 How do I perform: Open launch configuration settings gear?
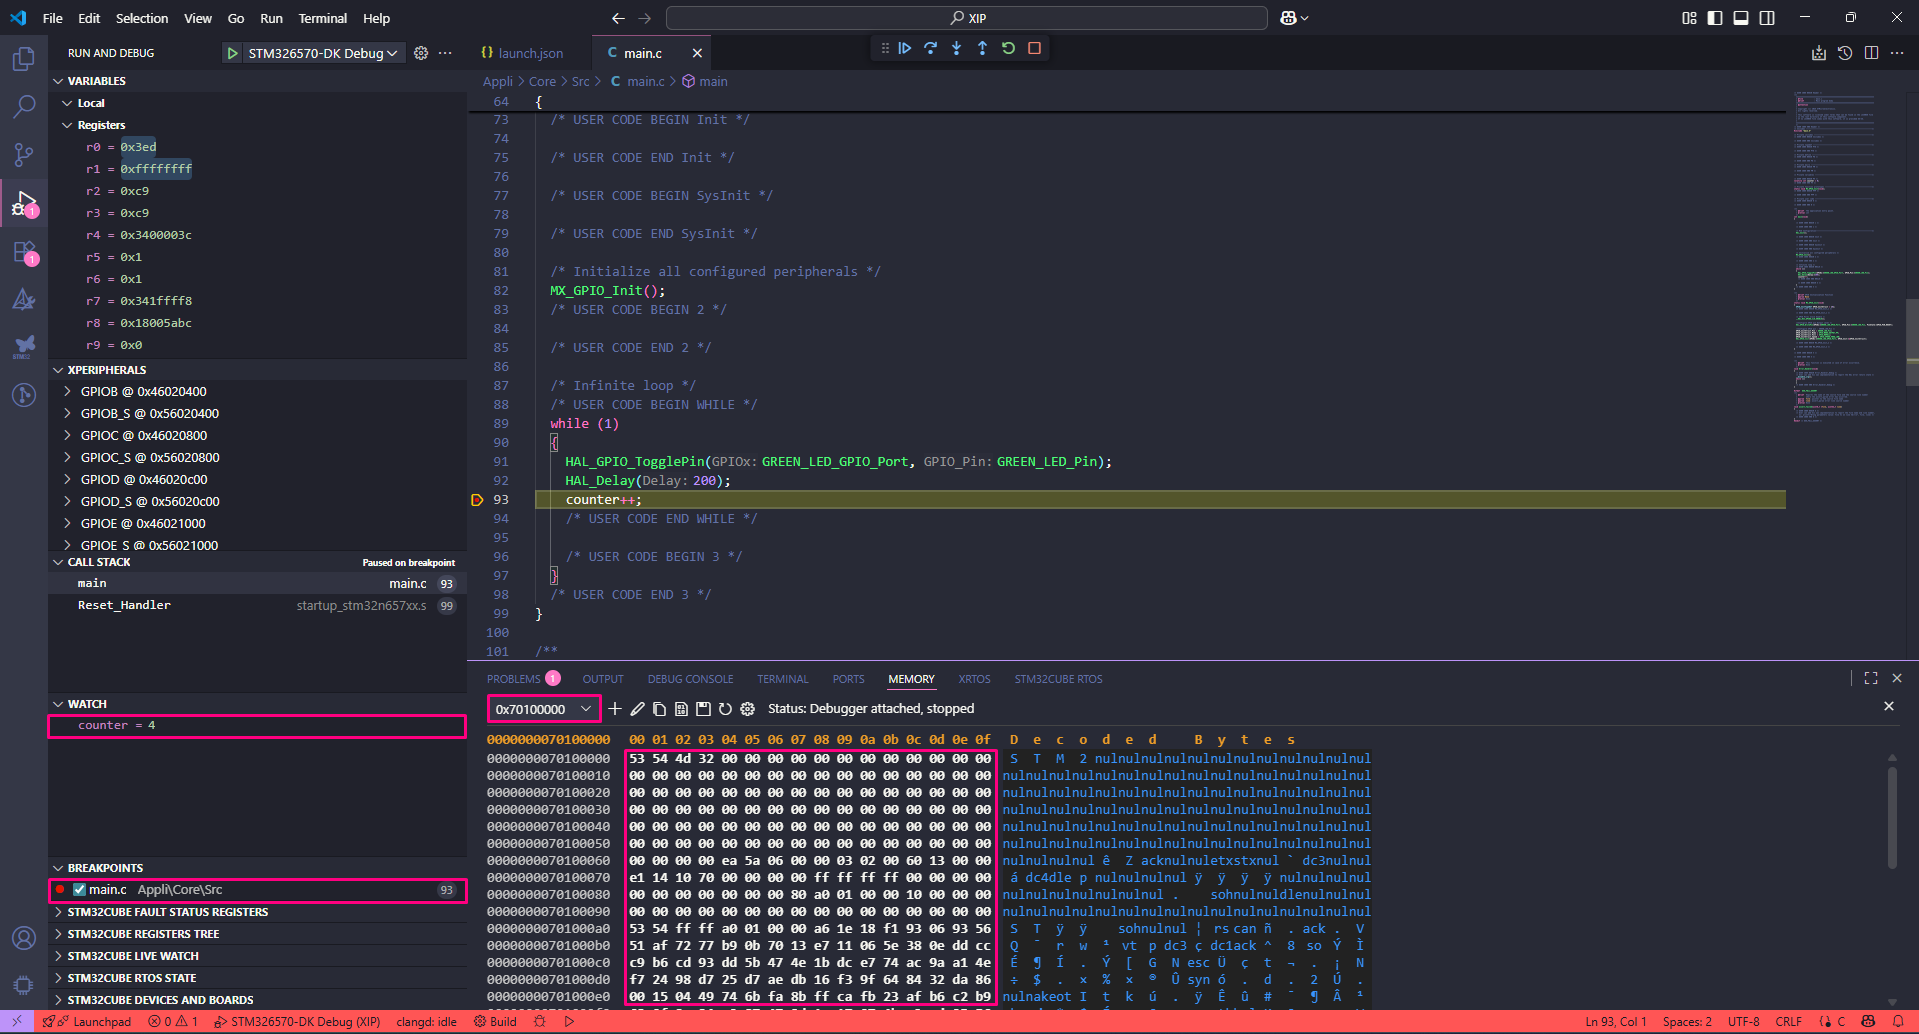(420, 53)
